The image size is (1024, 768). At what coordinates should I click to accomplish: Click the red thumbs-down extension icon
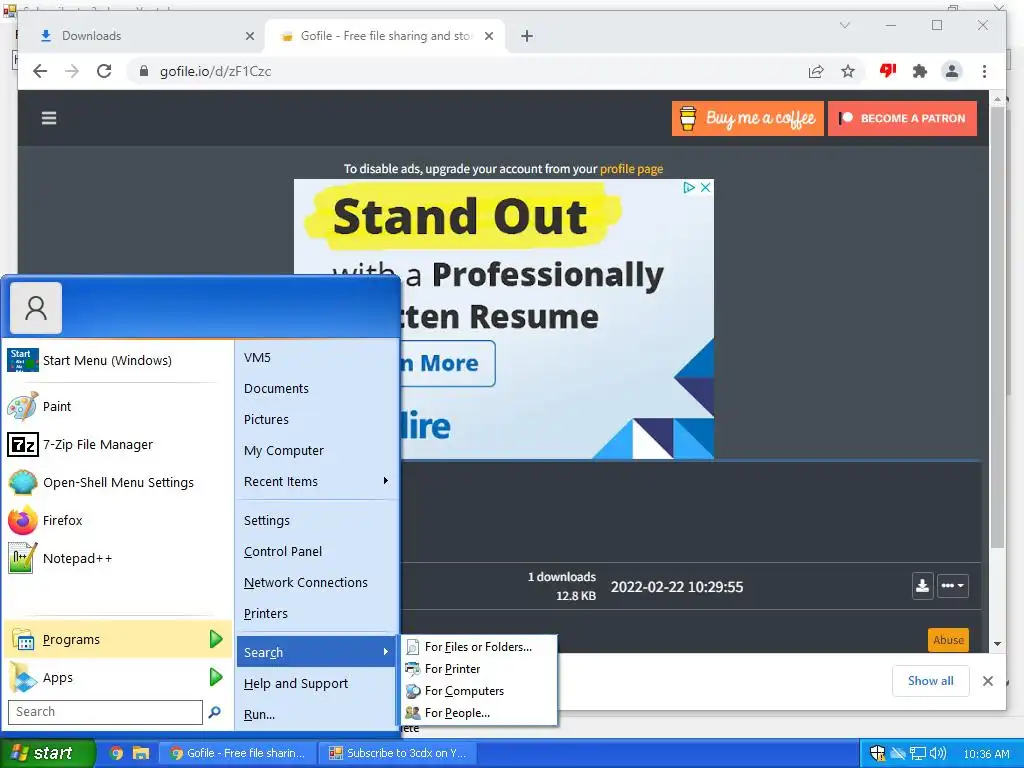[x=888, y=71]
